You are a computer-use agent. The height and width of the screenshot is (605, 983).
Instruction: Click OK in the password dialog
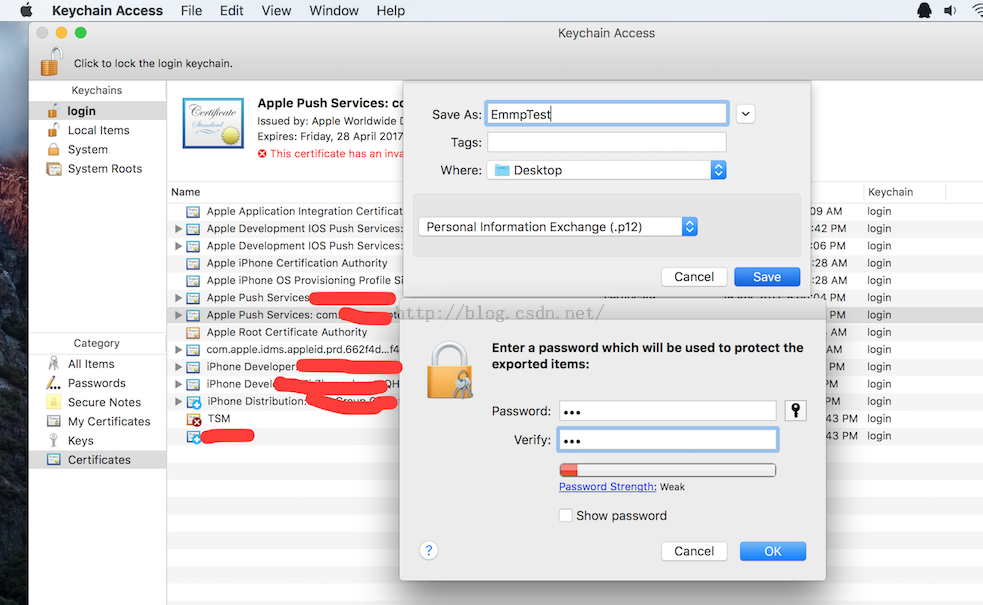[x=772, y=551]
